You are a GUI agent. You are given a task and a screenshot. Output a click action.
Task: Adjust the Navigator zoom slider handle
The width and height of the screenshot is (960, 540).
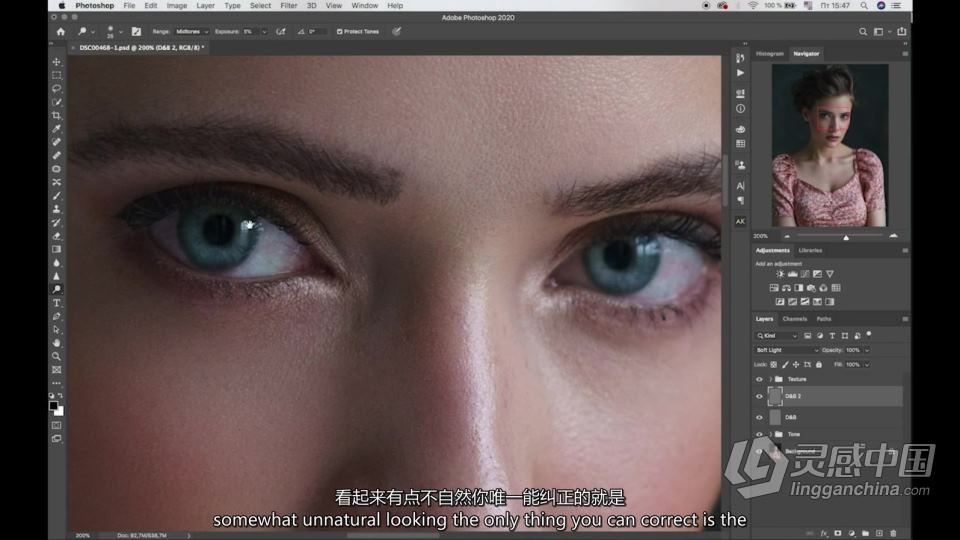[846, 238]
